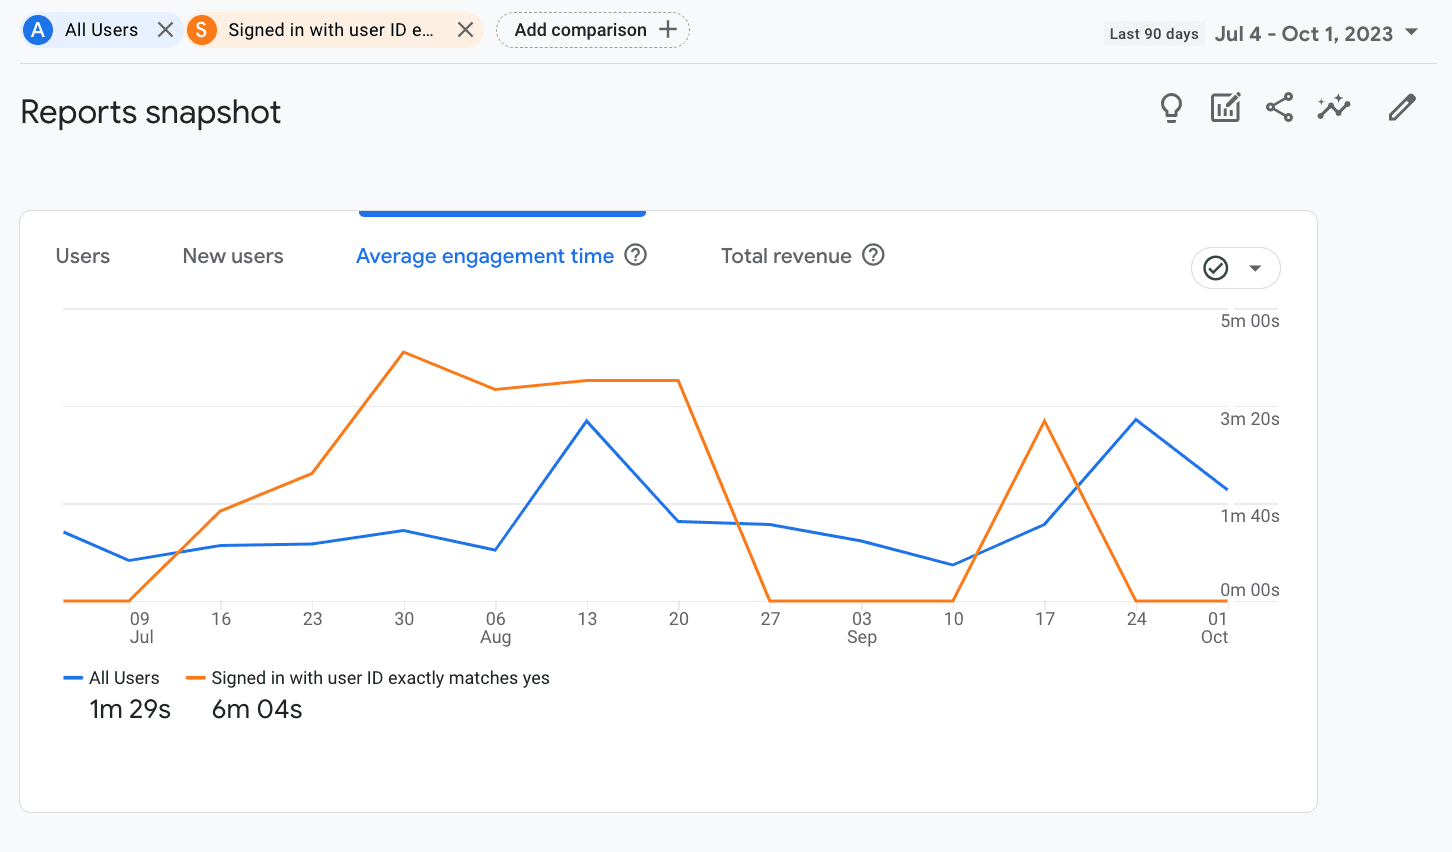
Task: Click the 27 date label on axis
Action: point(770,619)
